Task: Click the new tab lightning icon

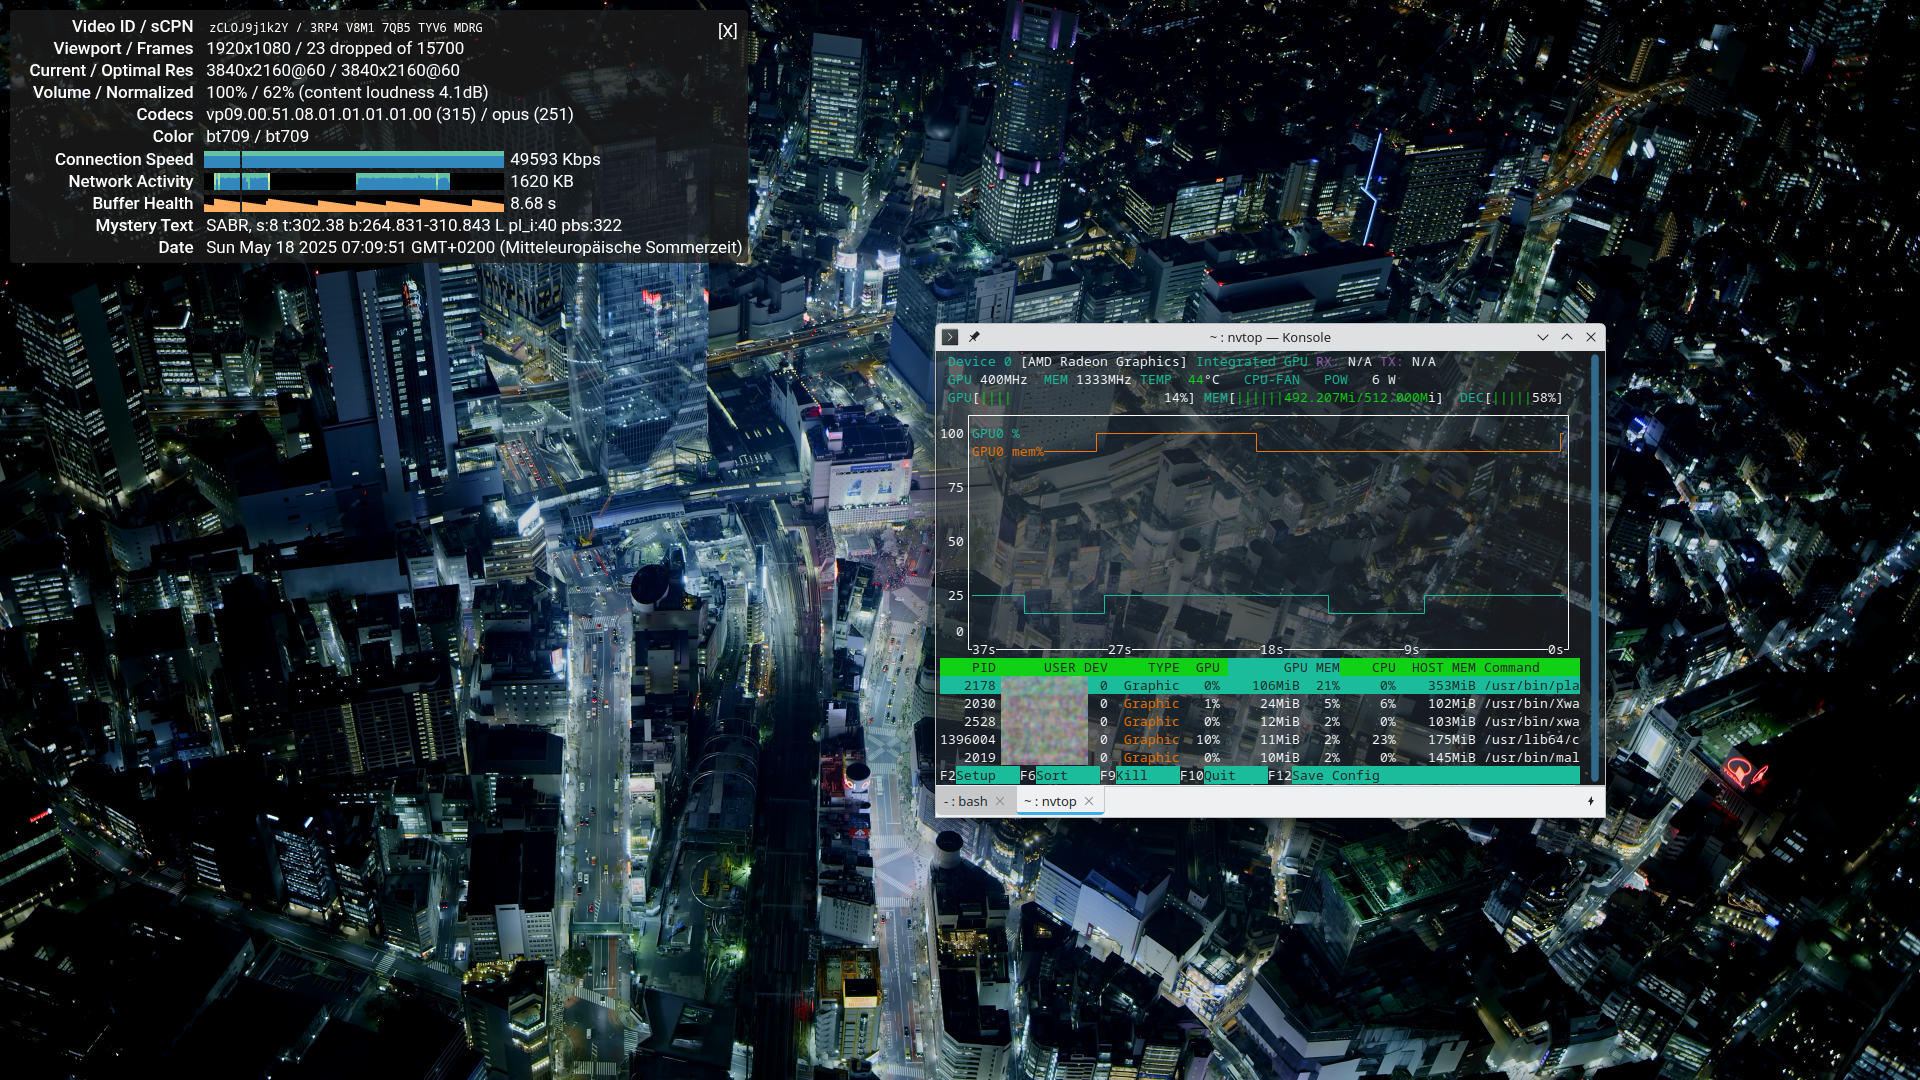Action: coord(1590,801)
